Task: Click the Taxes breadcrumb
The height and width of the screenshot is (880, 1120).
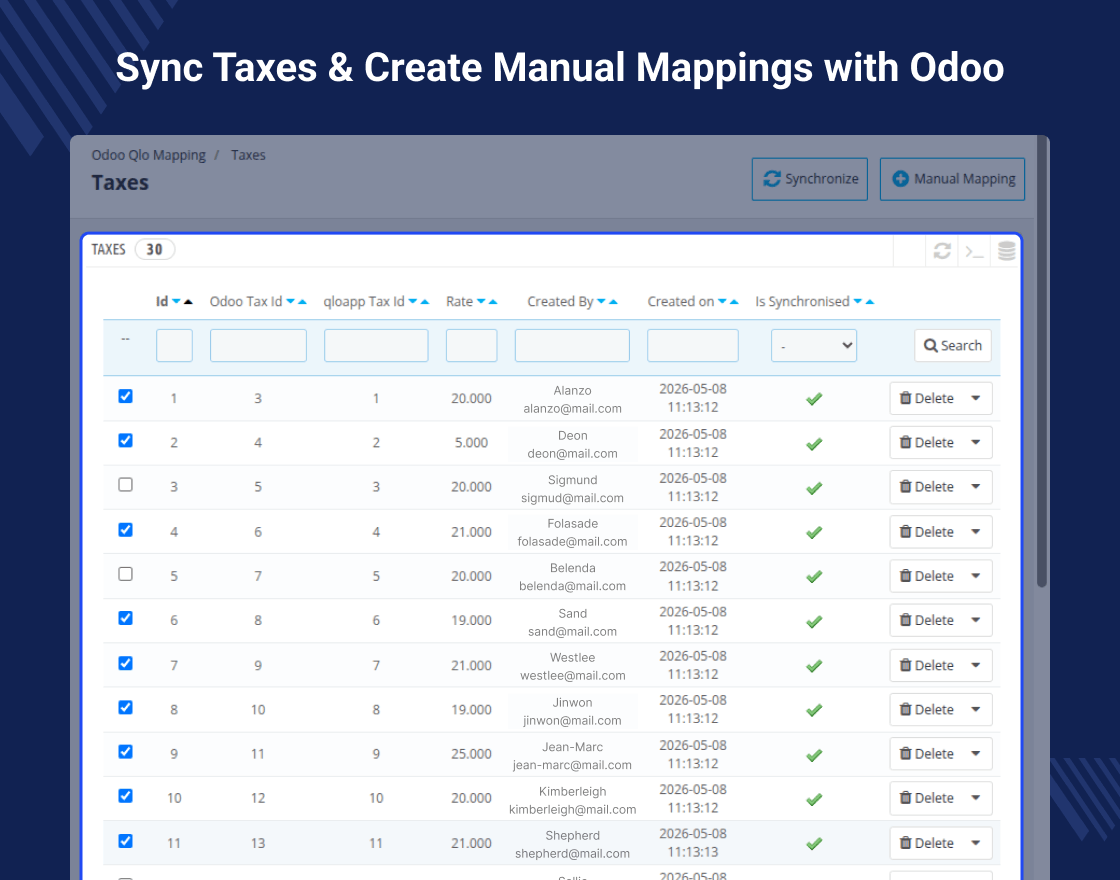Action: (x=248, y=155)
